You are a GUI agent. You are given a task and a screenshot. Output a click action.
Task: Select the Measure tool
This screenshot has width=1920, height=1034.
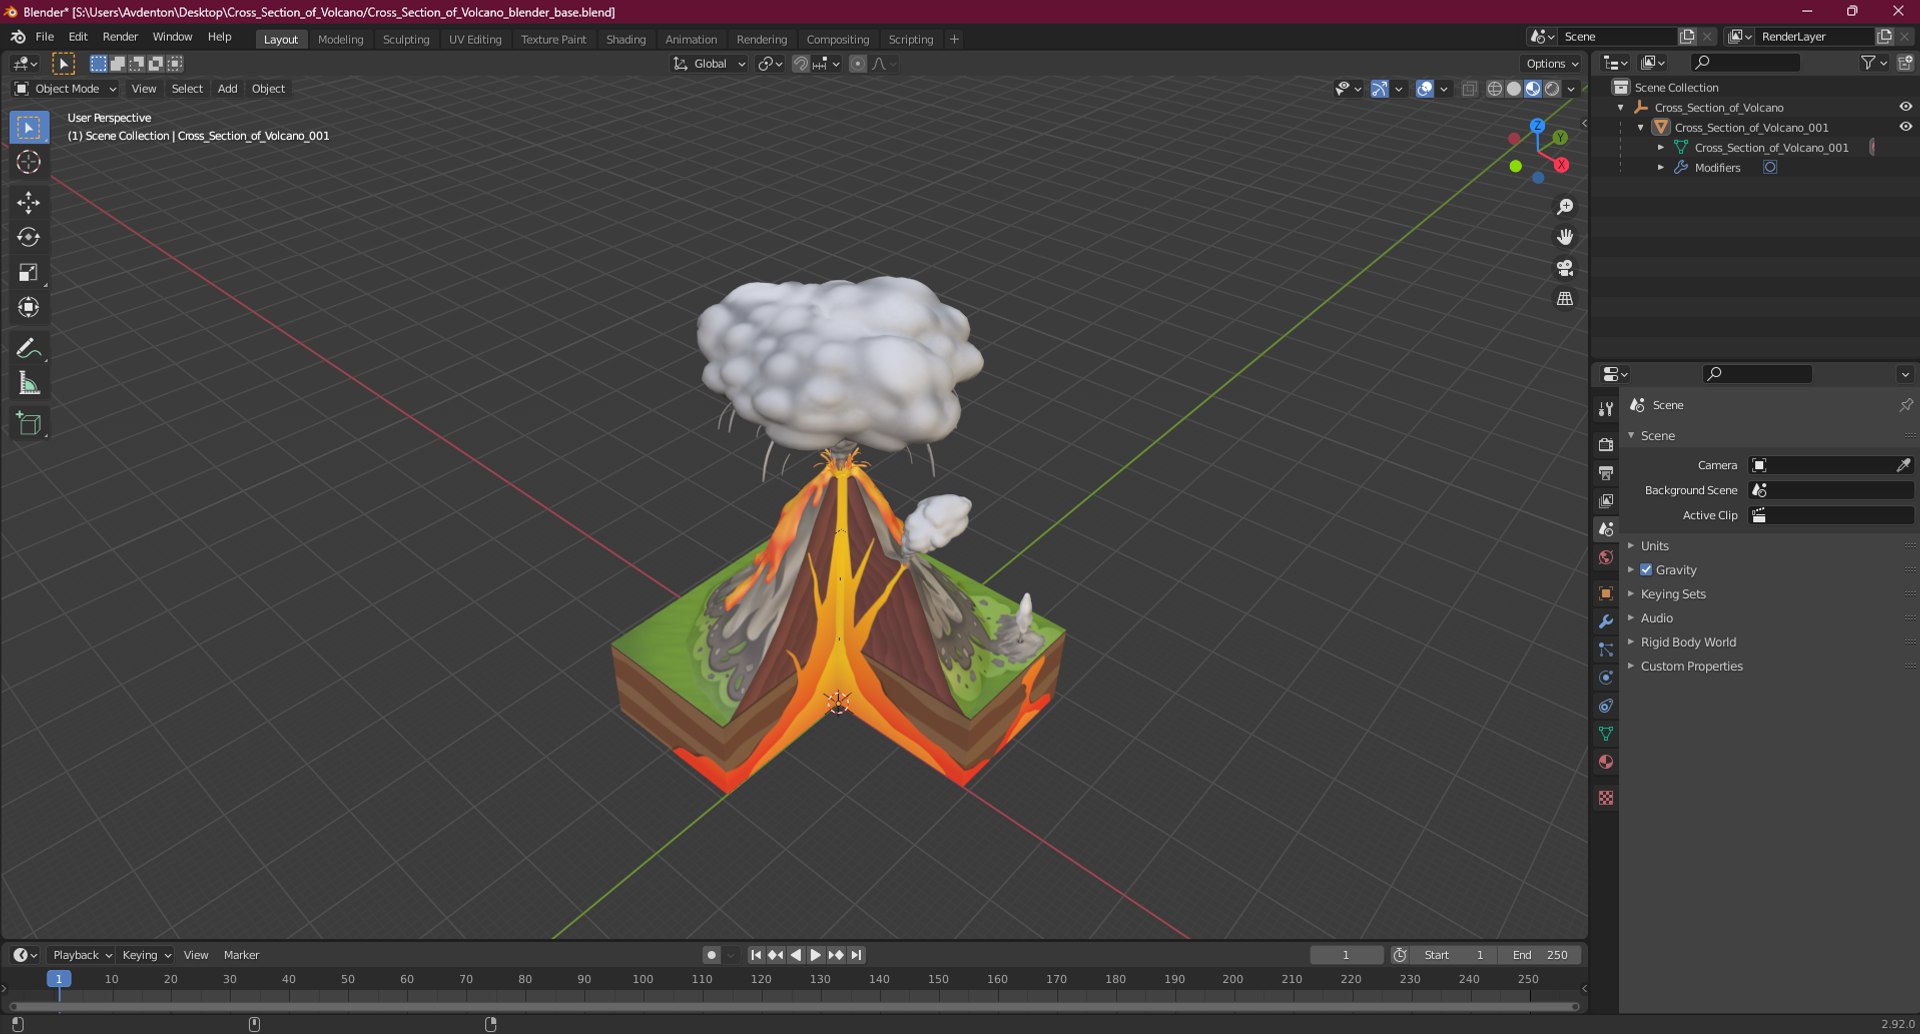[x=29, y=383]
